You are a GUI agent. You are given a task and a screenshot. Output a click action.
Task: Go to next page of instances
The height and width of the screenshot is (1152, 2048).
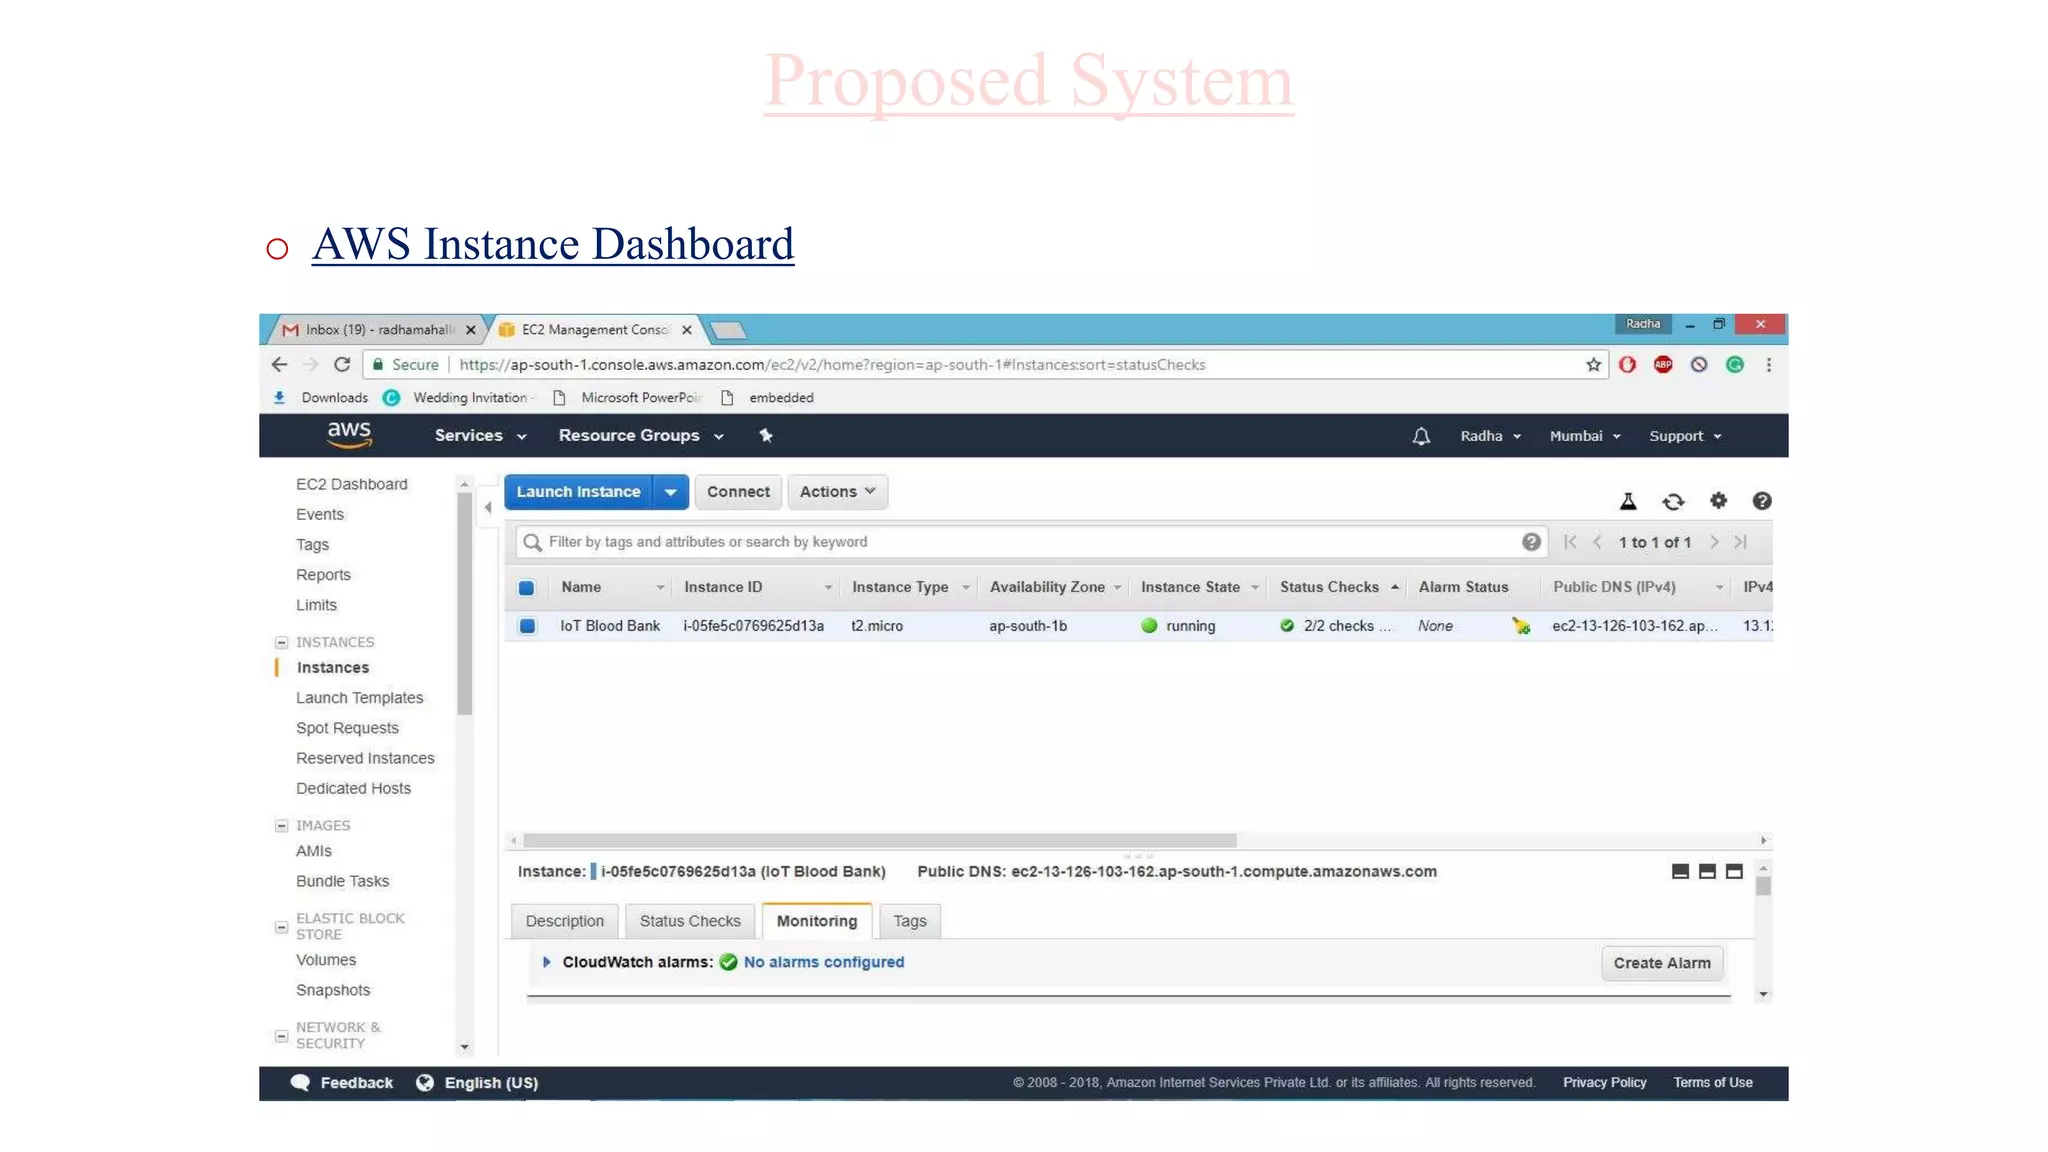[x=1714, y=542]
